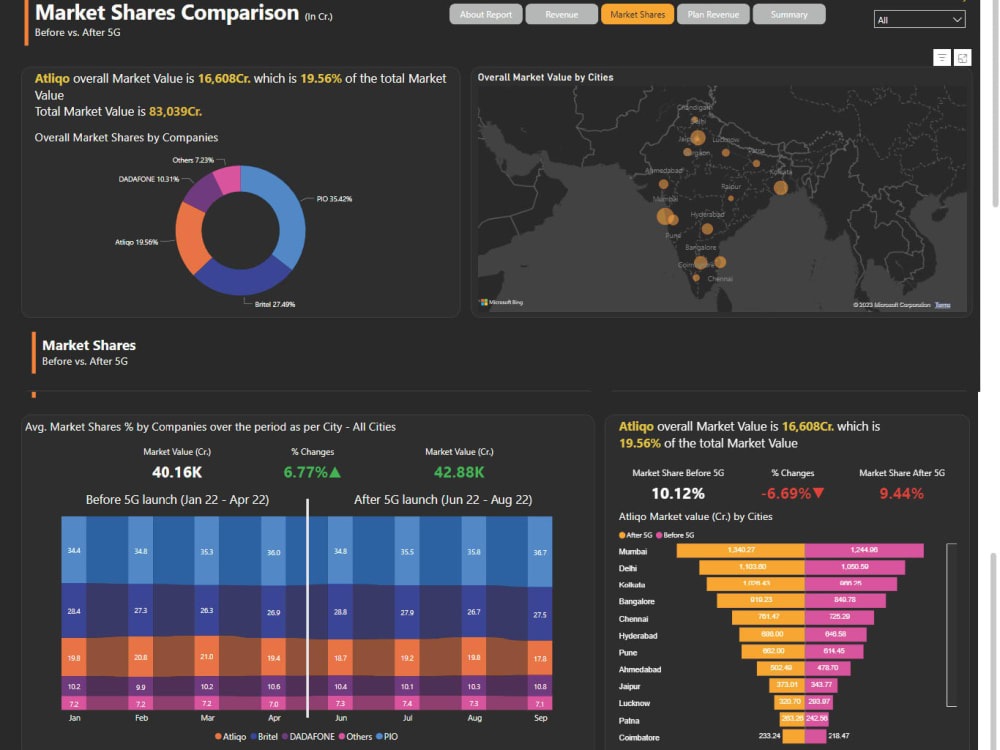Select the Patna bubble on the map

[x=756, y=164]
